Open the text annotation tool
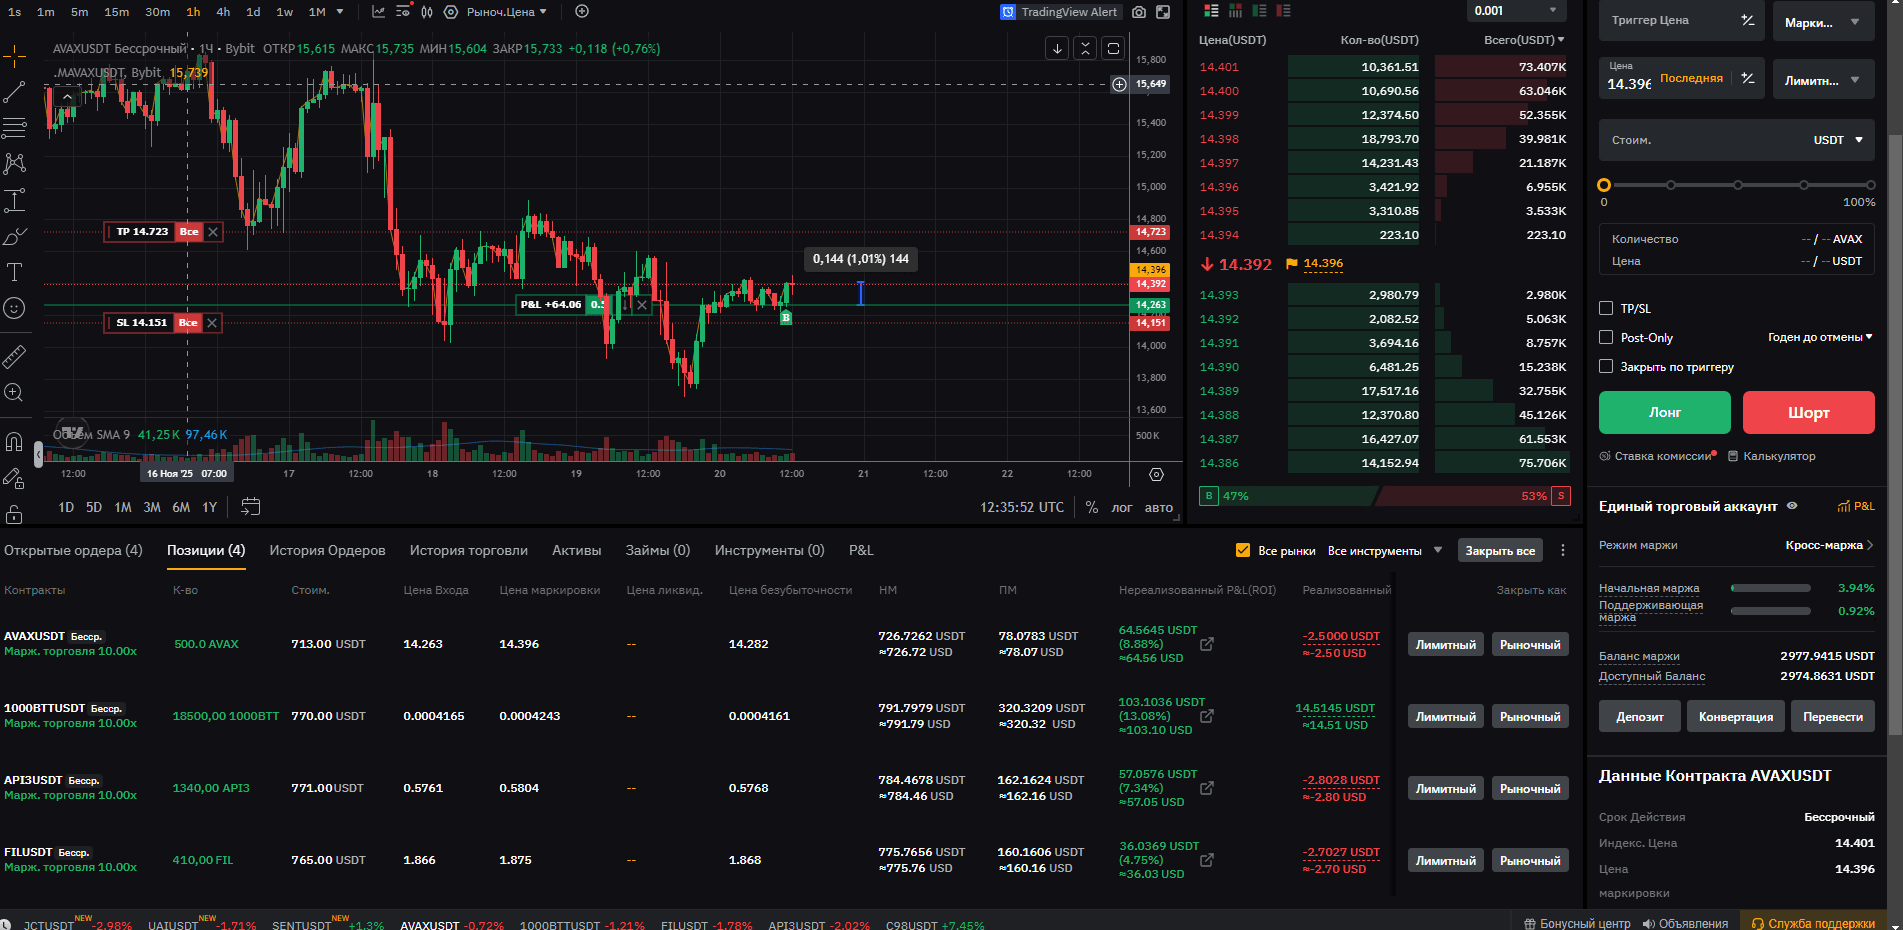Viewport: 1903px width, 930px height. 15,271
